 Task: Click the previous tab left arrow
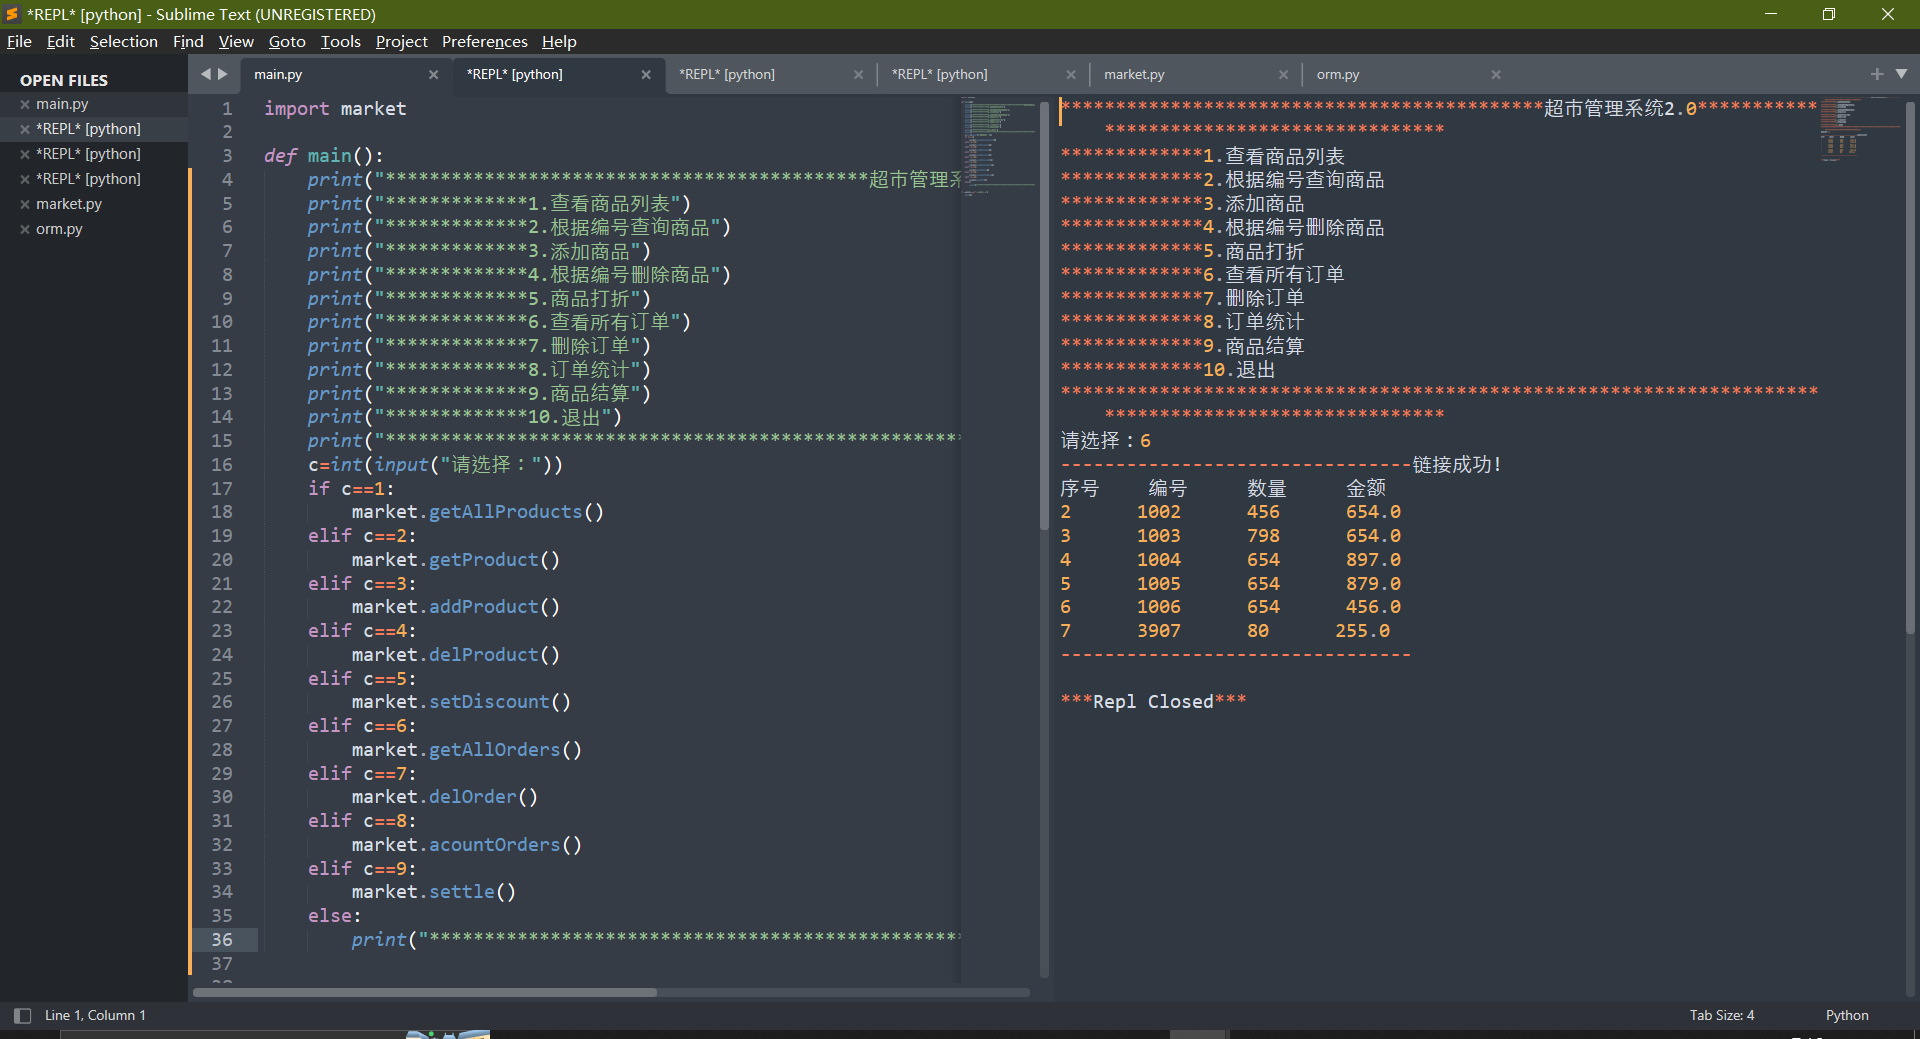click(206, 74)
